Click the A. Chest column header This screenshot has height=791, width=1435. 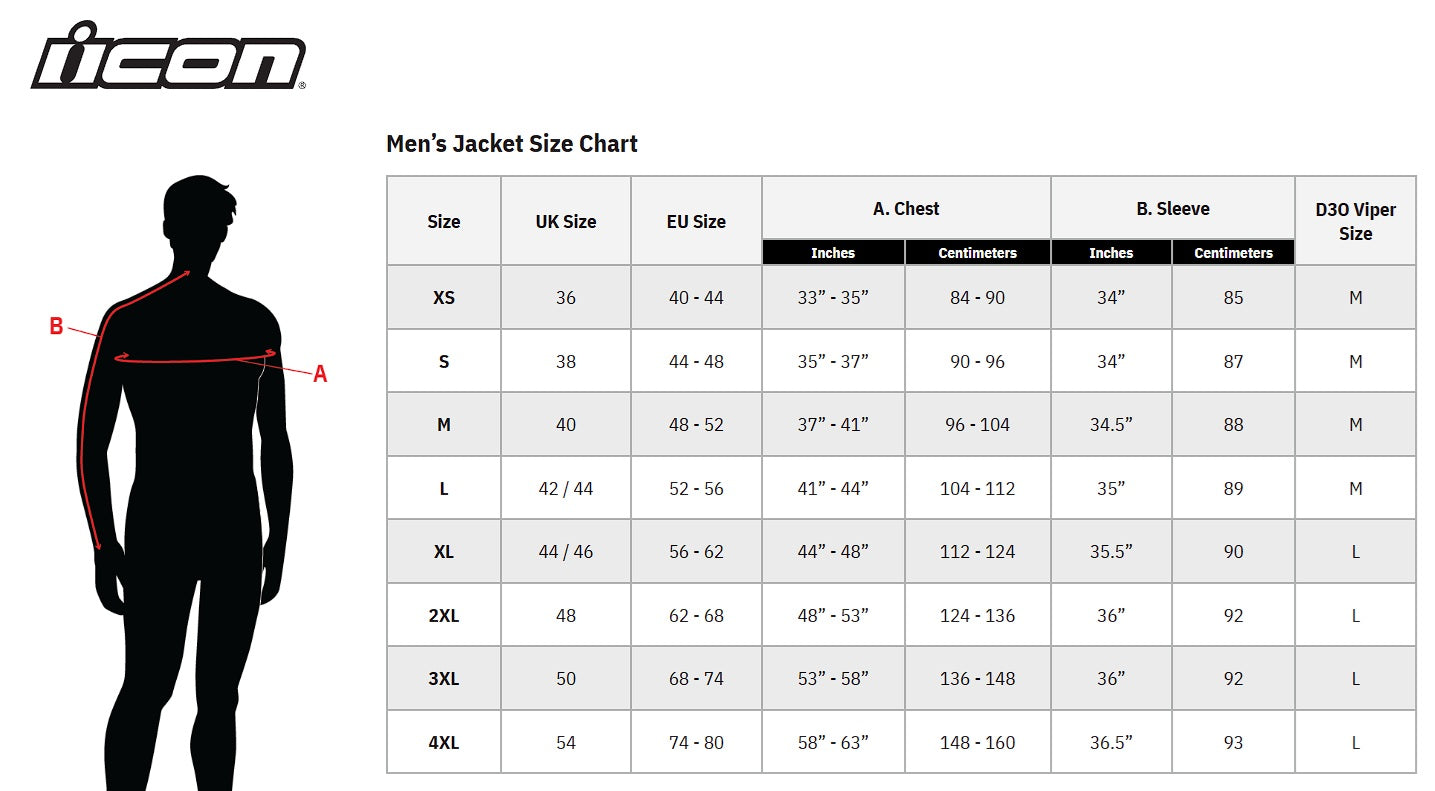[906, 208]
